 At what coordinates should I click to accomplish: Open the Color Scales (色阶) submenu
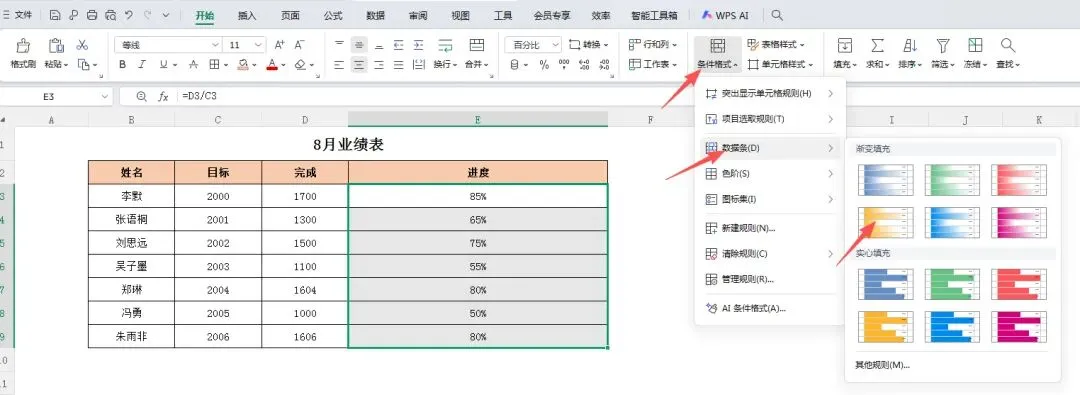pos(769,174)
